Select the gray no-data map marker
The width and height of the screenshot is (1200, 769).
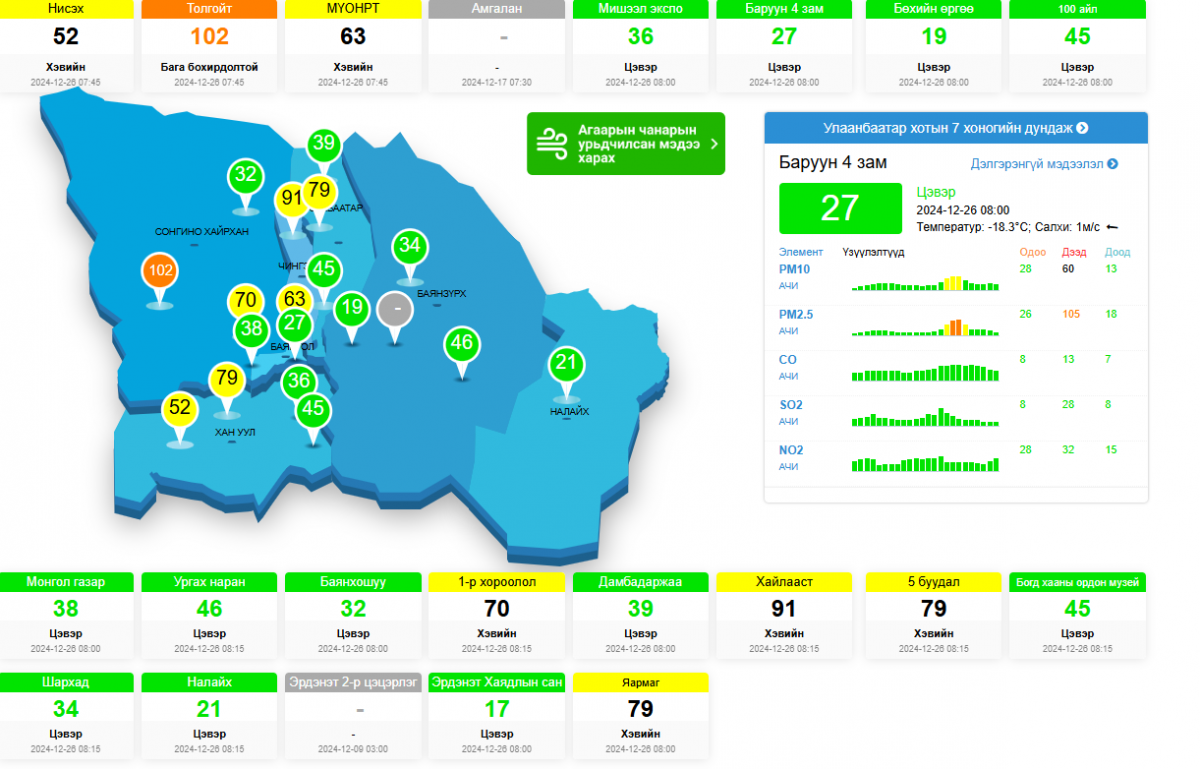(x=397, y=309)
